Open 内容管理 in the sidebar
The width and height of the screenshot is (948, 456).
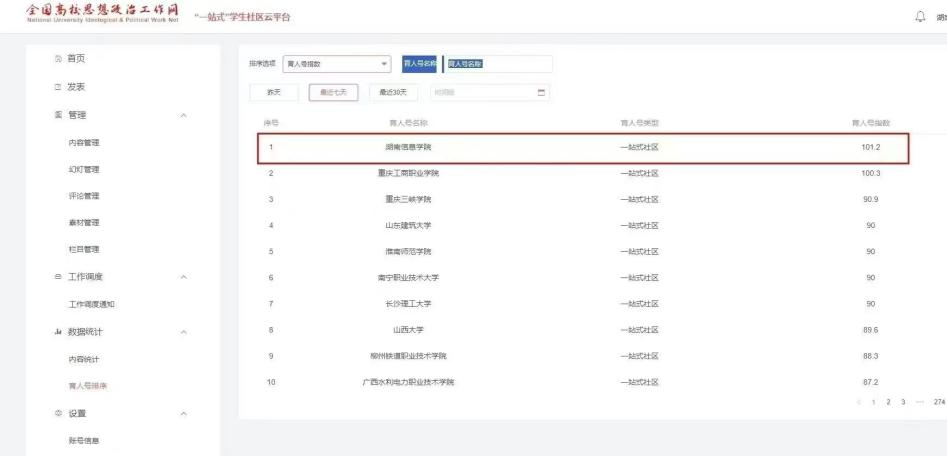(x=84, y=143)
